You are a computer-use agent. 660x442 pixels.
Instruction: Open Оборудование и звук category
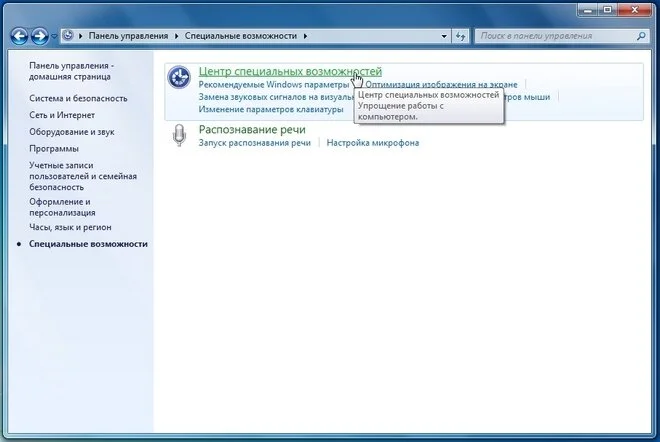(72, 132)
